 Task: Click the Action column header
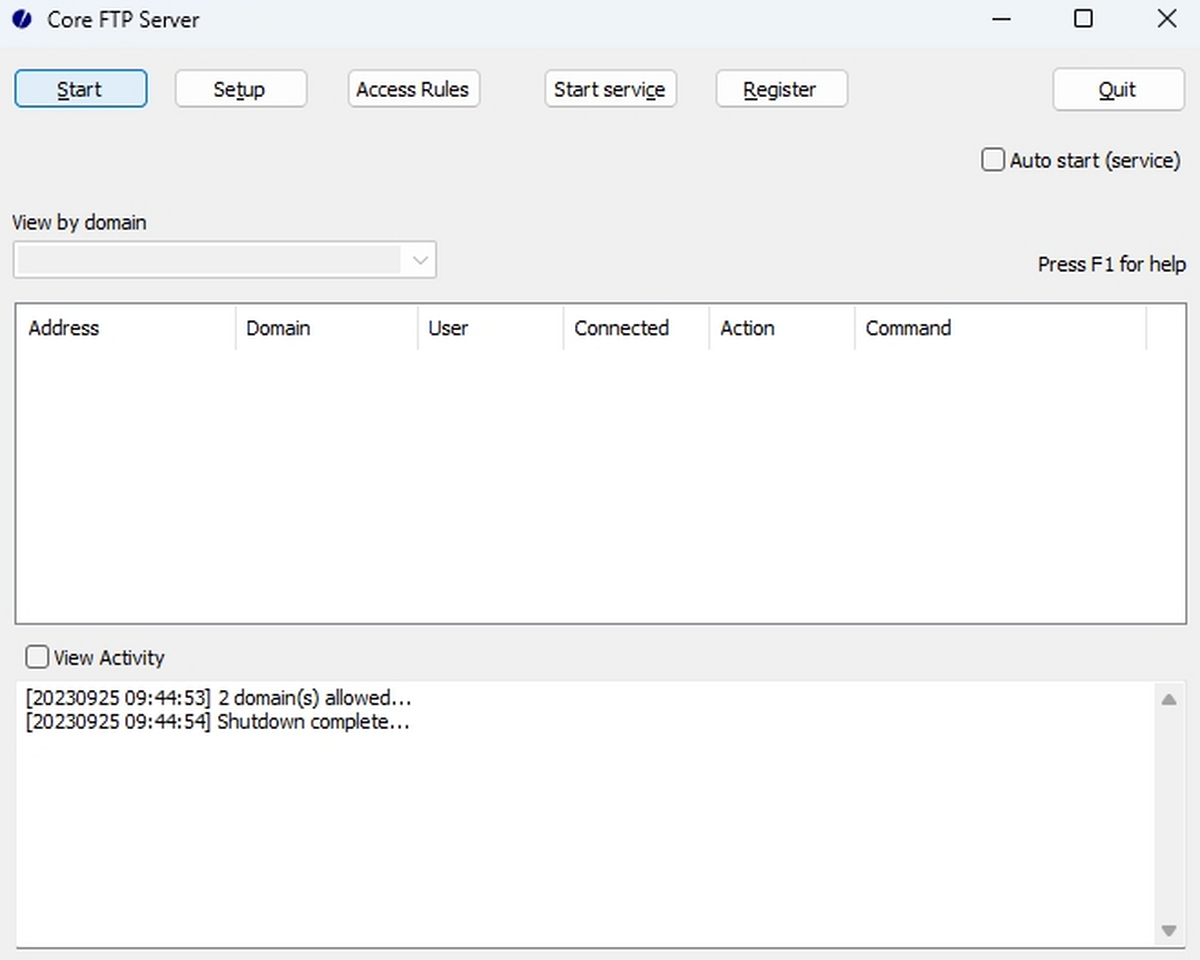point(747,328)
